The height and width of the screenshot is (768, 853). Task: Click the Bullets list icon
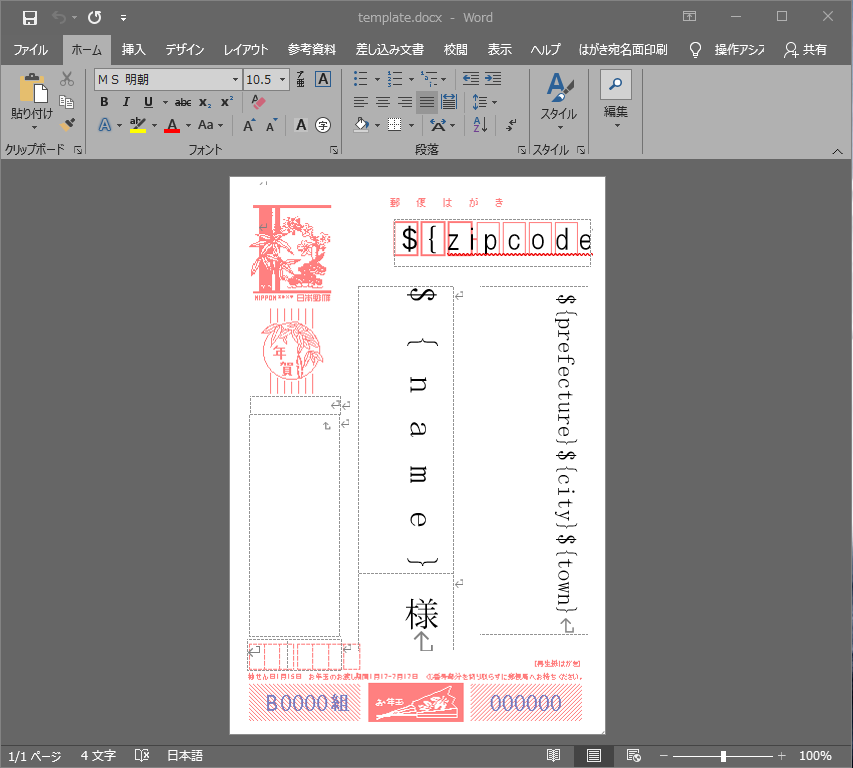(361, 79)
